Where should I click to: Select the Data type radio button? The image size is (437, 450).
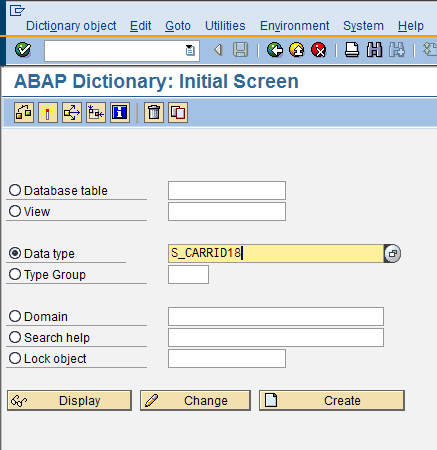coord(15,253)
